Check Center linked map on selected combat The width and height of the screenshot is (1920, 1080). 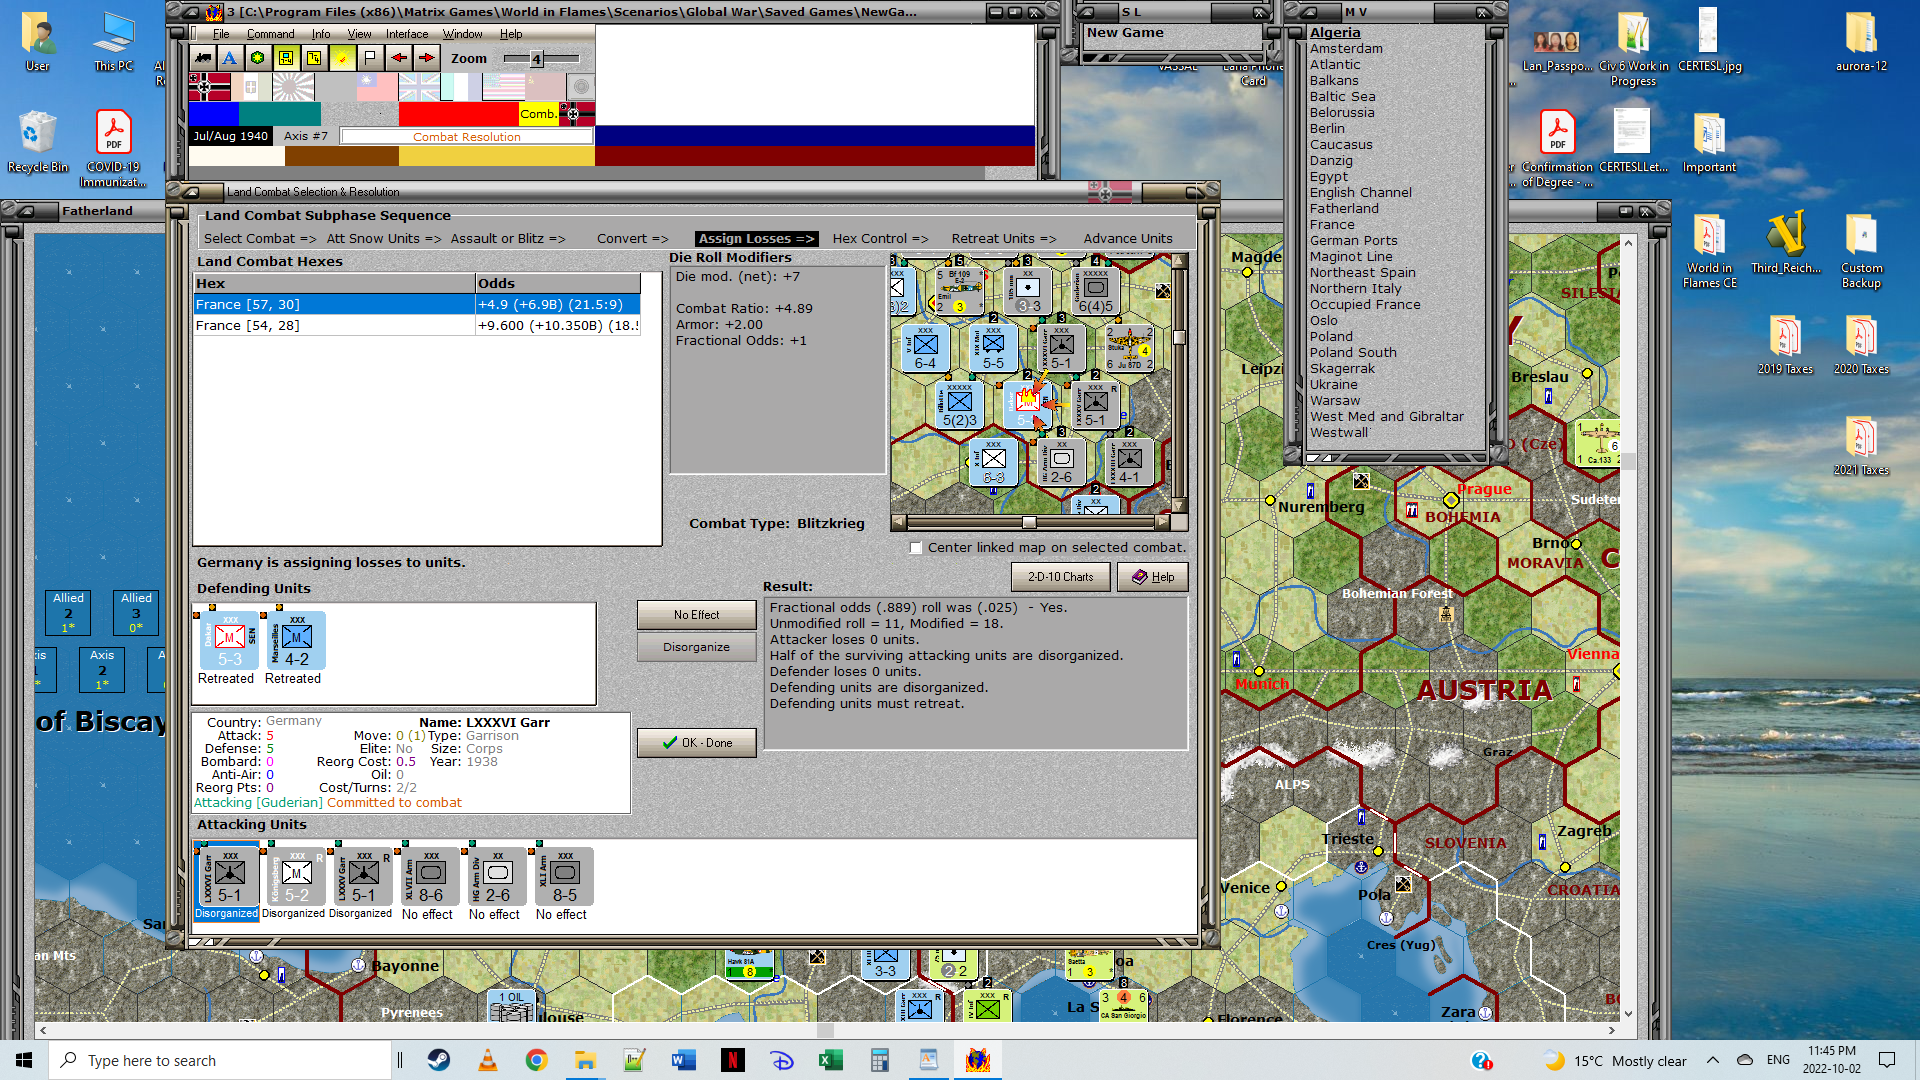coord(916,548)
